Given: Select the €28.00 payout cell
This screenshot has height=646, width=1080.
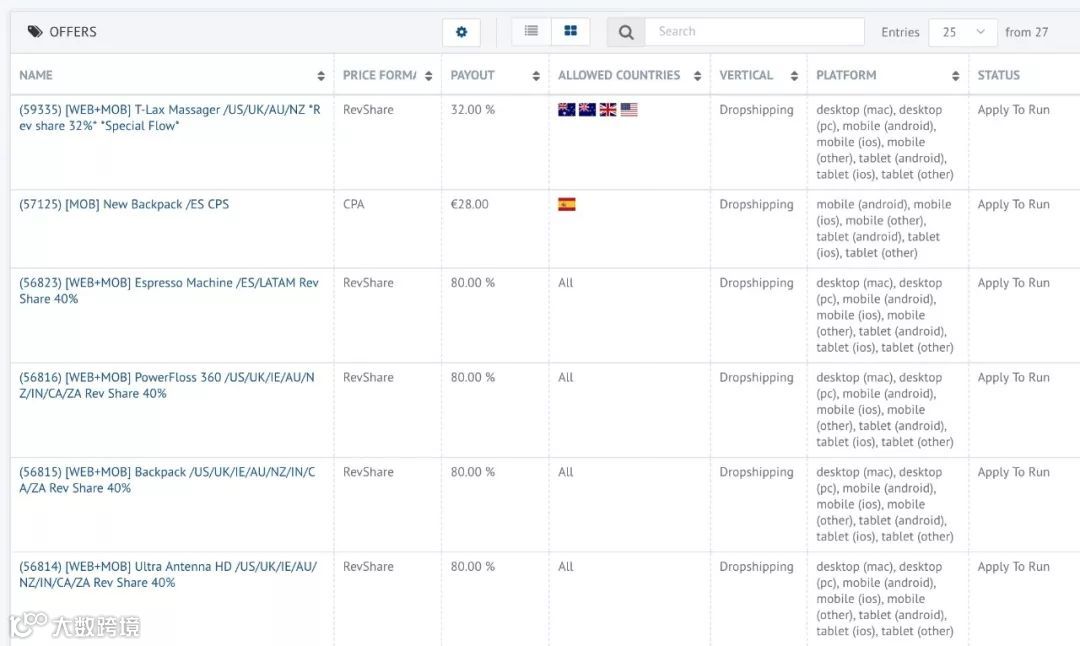Looking at the screenshot, I should [470, 205].
